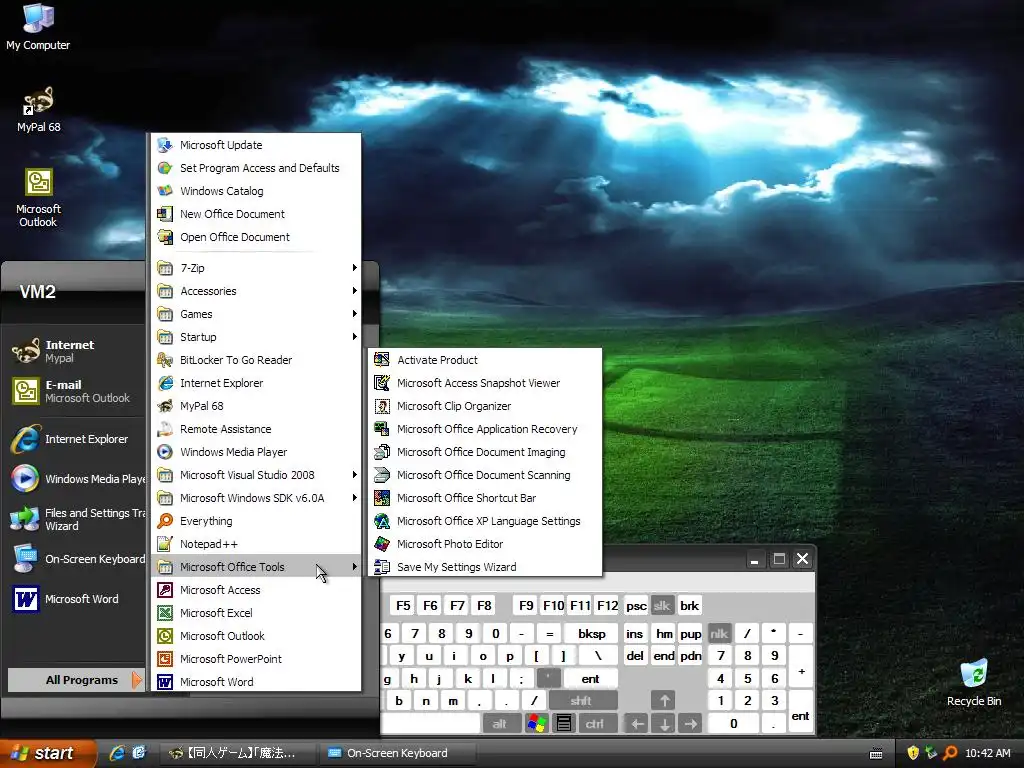Select Set Program Access and Defaults
Viewport: 1024px width, 768px height.
pyautogui.click(x=256, y=168)
